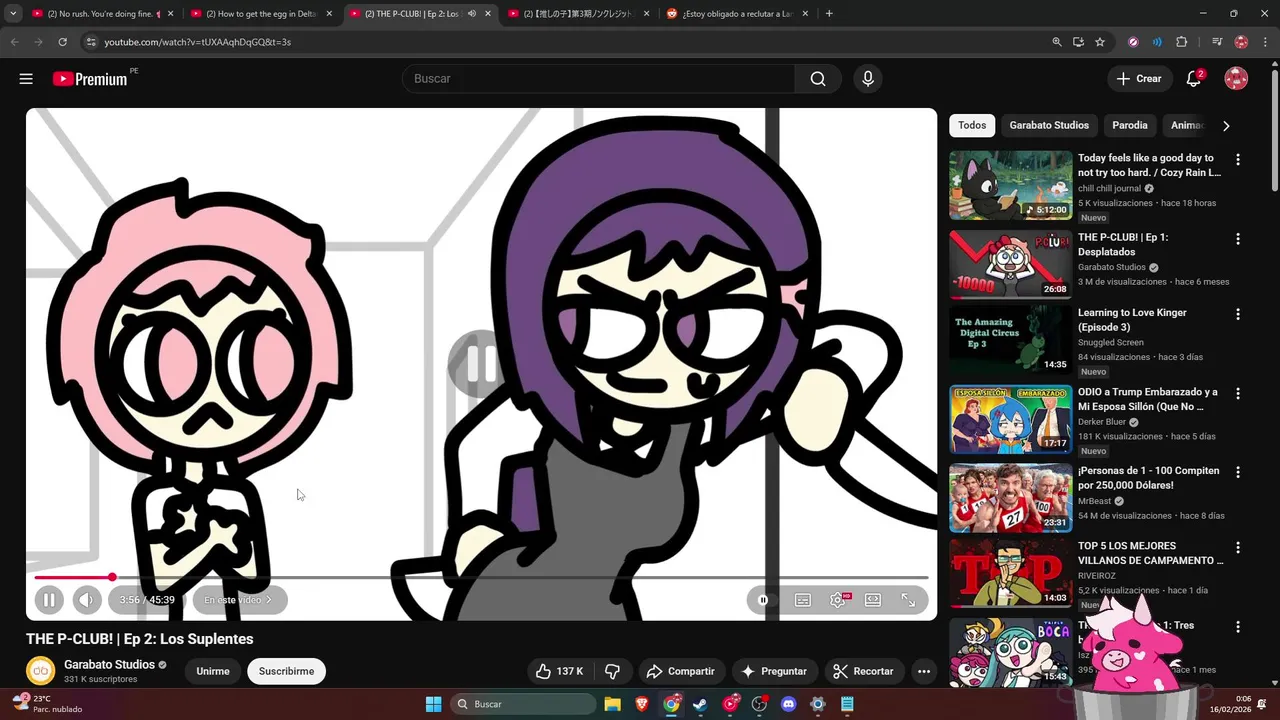Image resolution: width=1280 pixels, height=720 pixels.
Task: Subscribe using the Suscribirme button
Action: [286, 671]
